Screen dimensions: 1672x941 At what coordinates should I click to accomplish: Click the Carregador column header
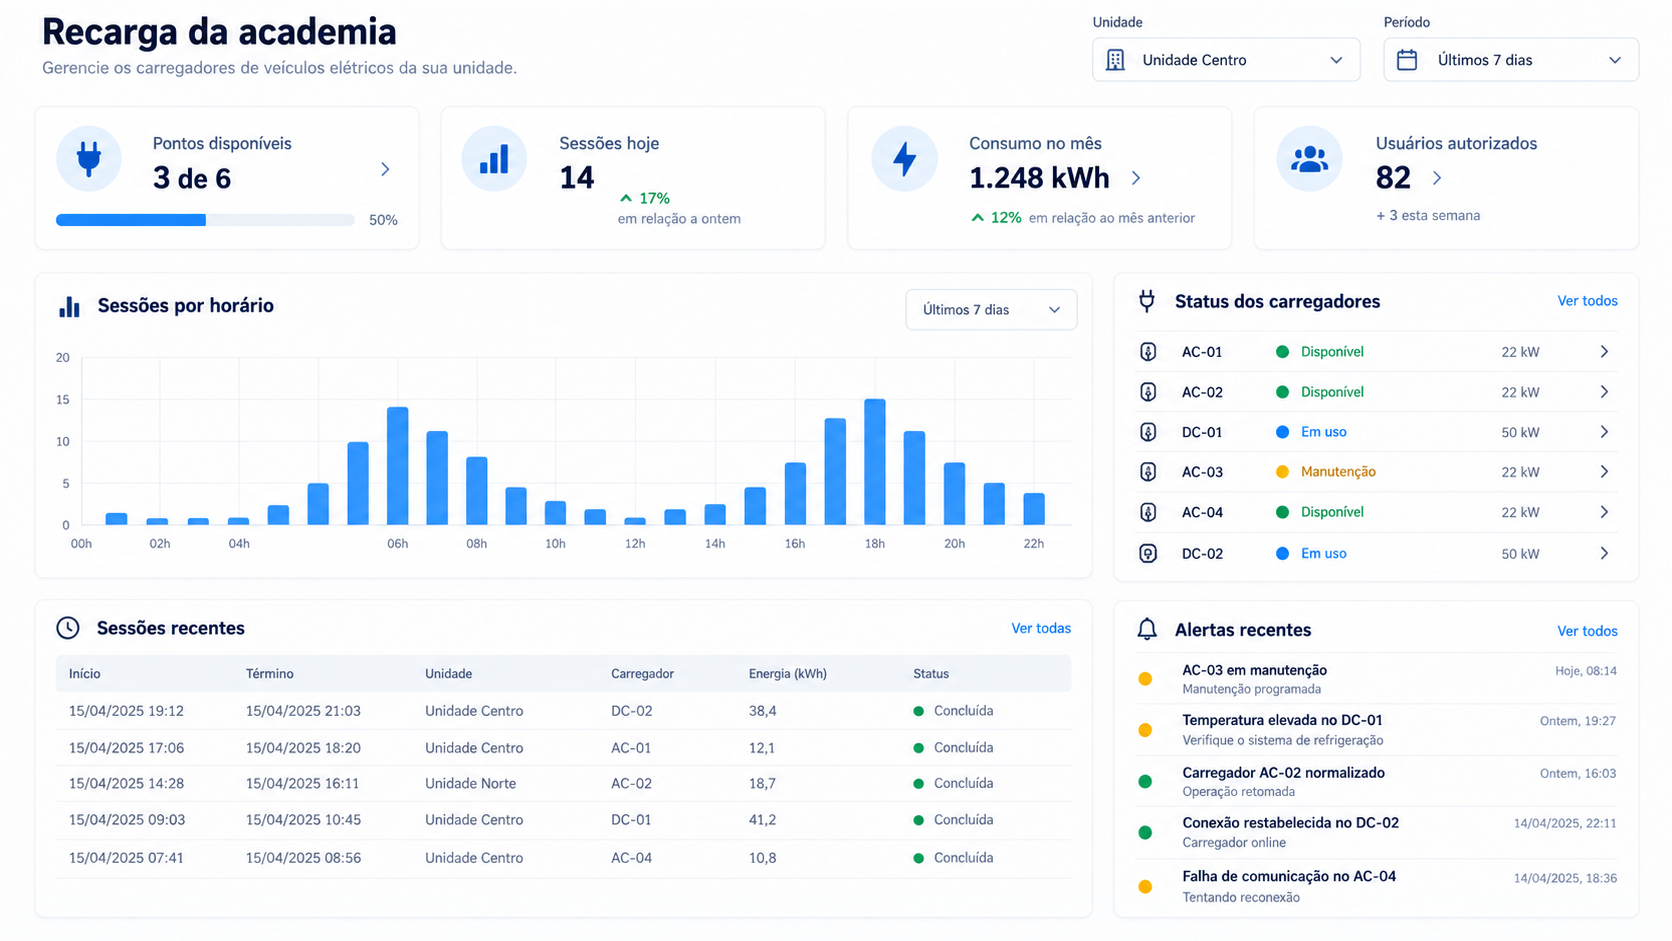click(x=643, y=674)
